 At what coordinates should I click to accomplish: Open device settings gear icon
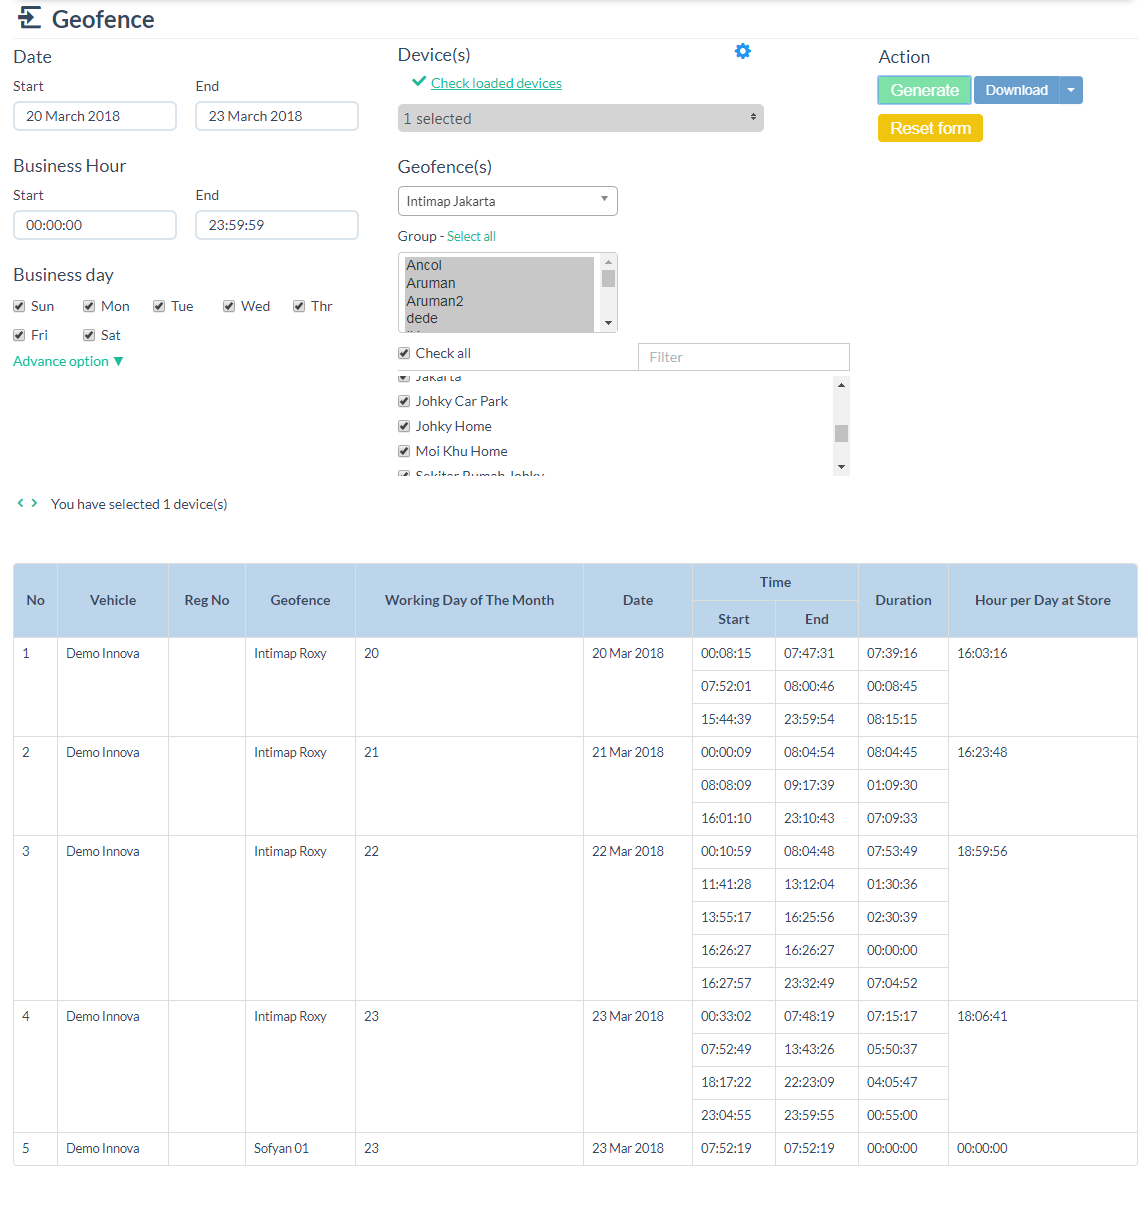[742, 51]
